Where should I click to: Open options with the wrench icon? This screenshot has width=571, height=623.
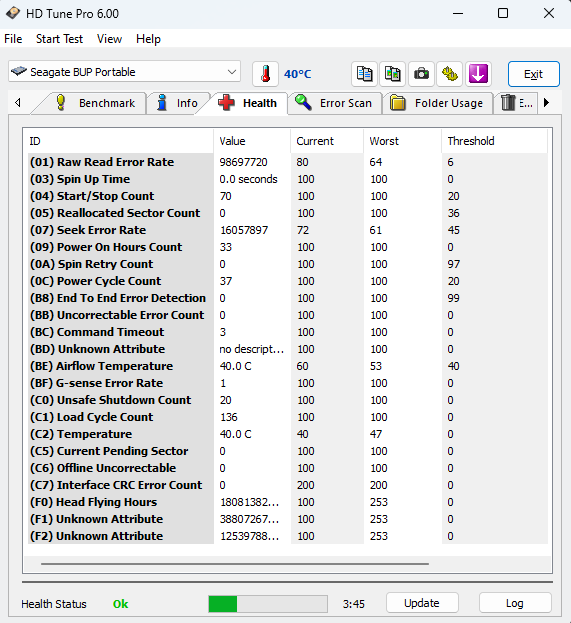(x=449, y=74)
